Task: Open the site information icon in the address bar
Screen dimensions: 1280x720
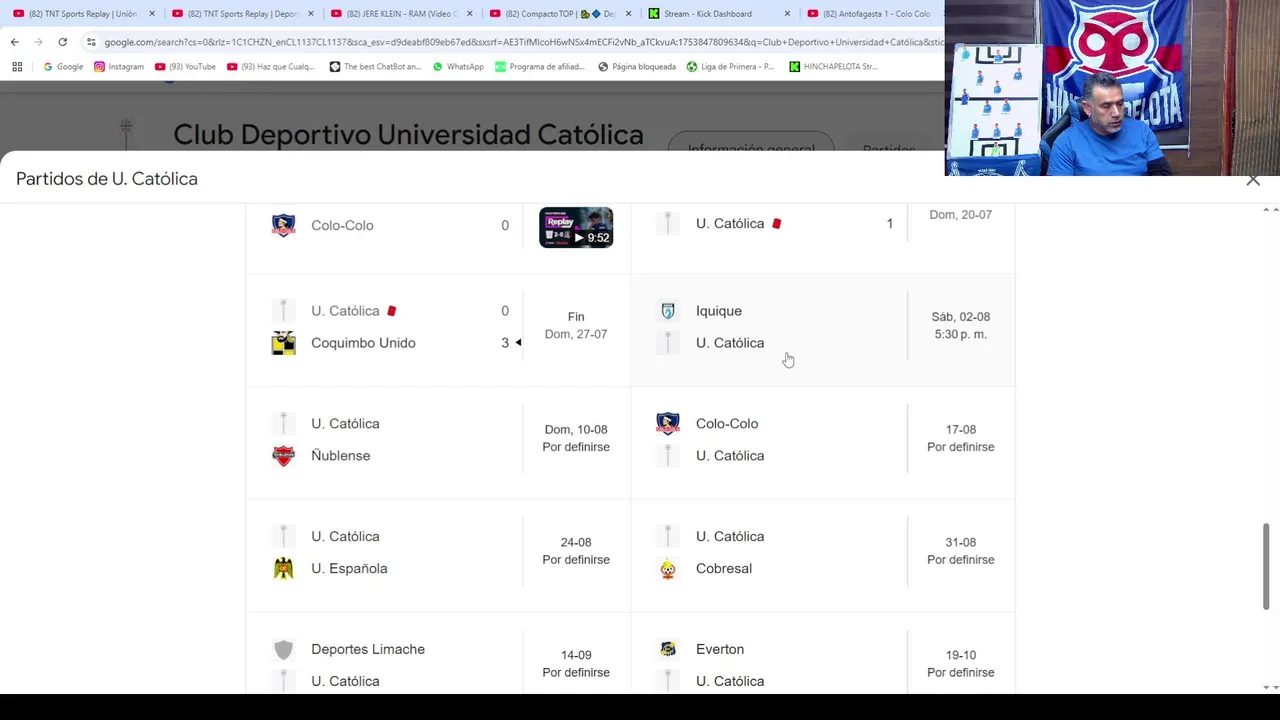Action: click(x=91, y=42)
